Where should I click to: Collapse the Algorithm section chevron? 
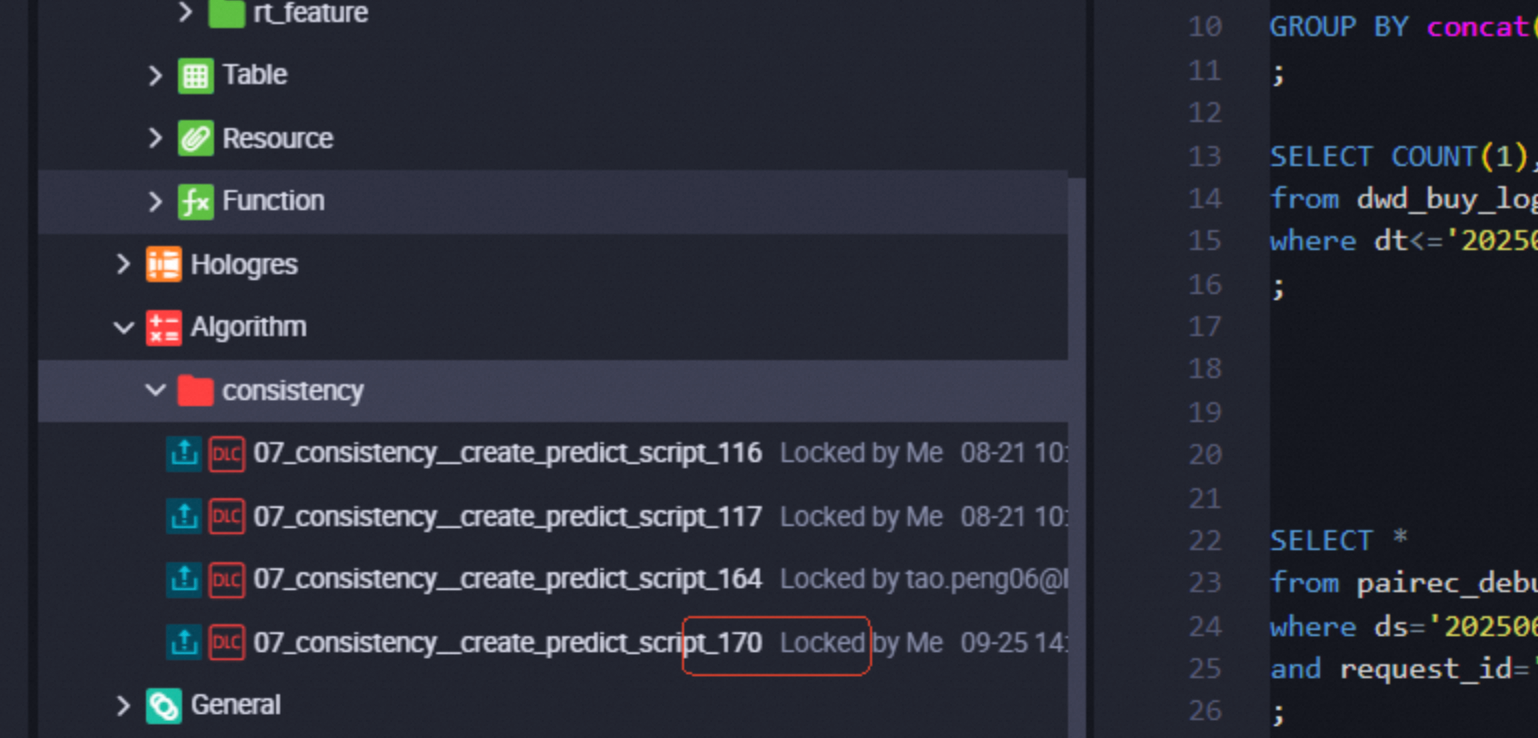click(x=123, y=327)
